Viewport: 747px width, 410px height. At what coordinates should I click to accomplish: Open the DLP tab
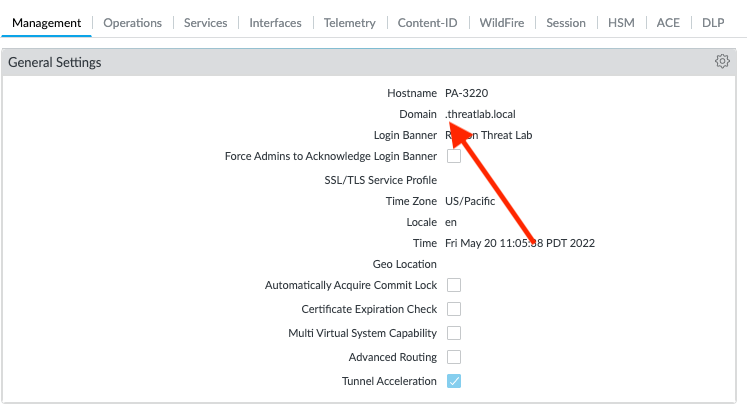pos(713,22)
